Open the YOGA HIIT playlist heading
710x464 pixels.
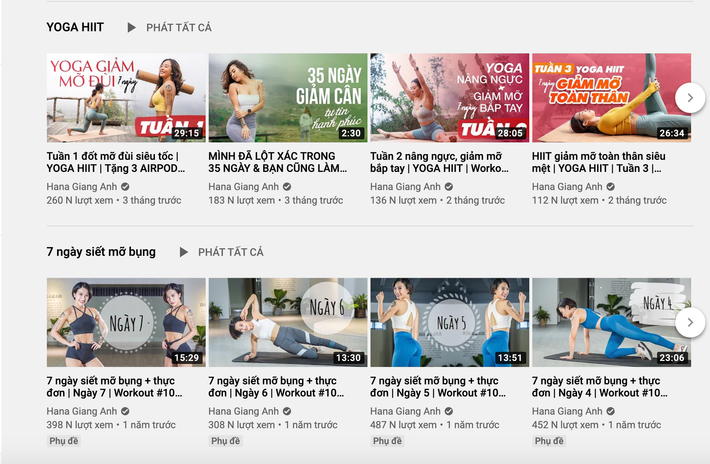(75, 27)
